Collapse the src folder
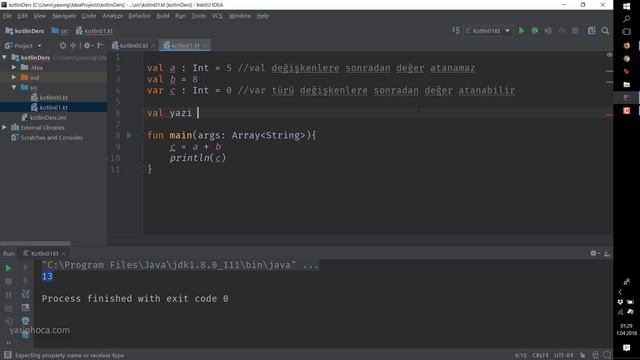 click(x=14, y=87)
